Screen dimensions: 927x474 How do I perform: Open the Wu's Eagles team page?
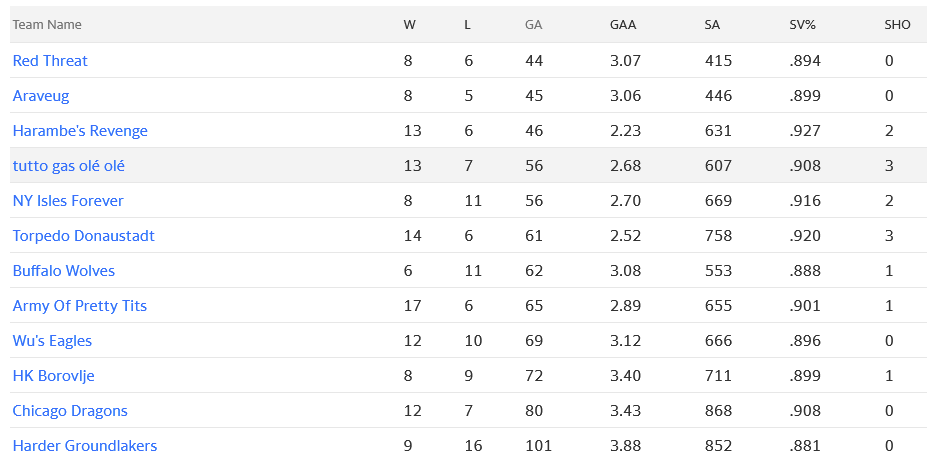pos(52,341)
